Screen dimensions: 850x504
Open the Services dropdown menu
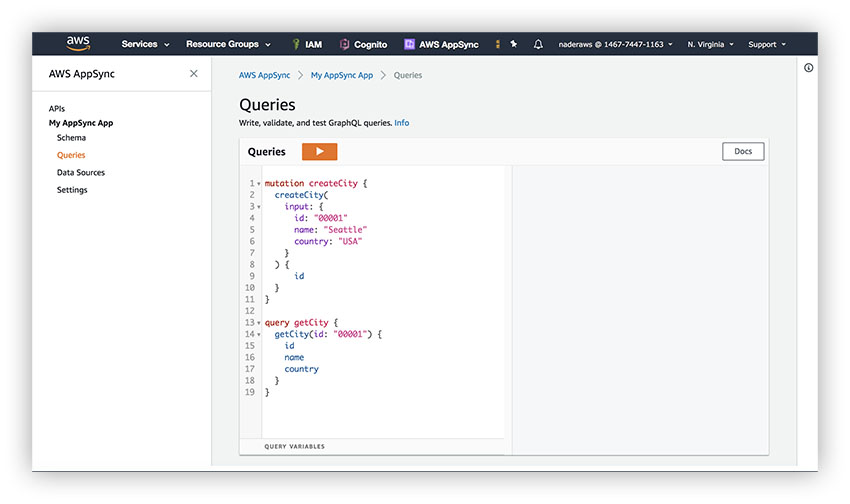[x=145, y=44]
